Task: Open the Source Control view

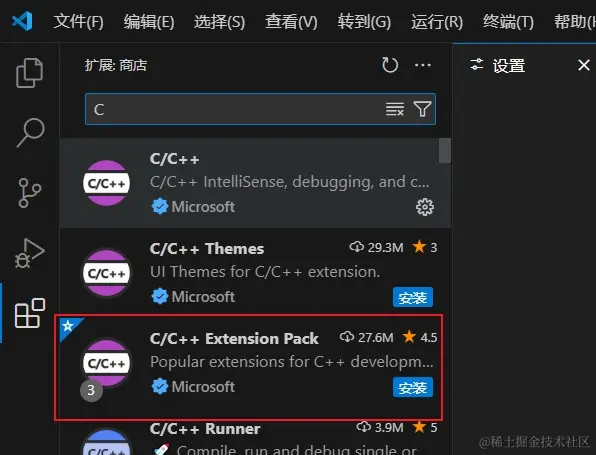Action: (x=29, y=193)
